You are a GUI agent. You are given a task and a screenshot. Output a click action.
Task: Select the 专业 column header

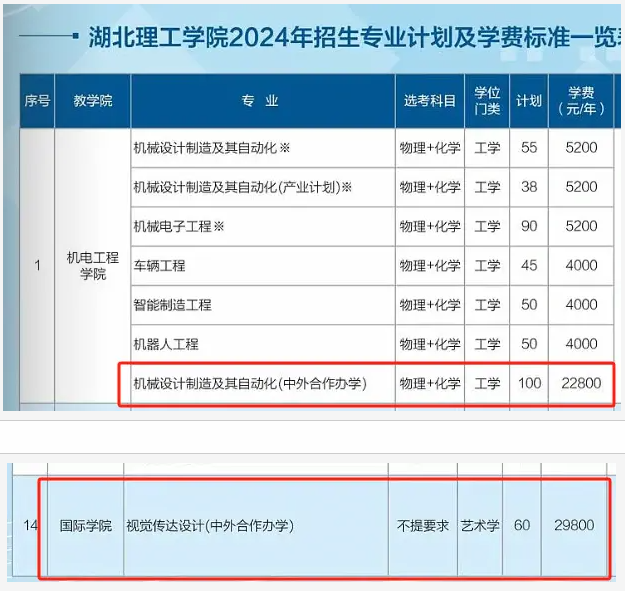(x=261, y=101)
